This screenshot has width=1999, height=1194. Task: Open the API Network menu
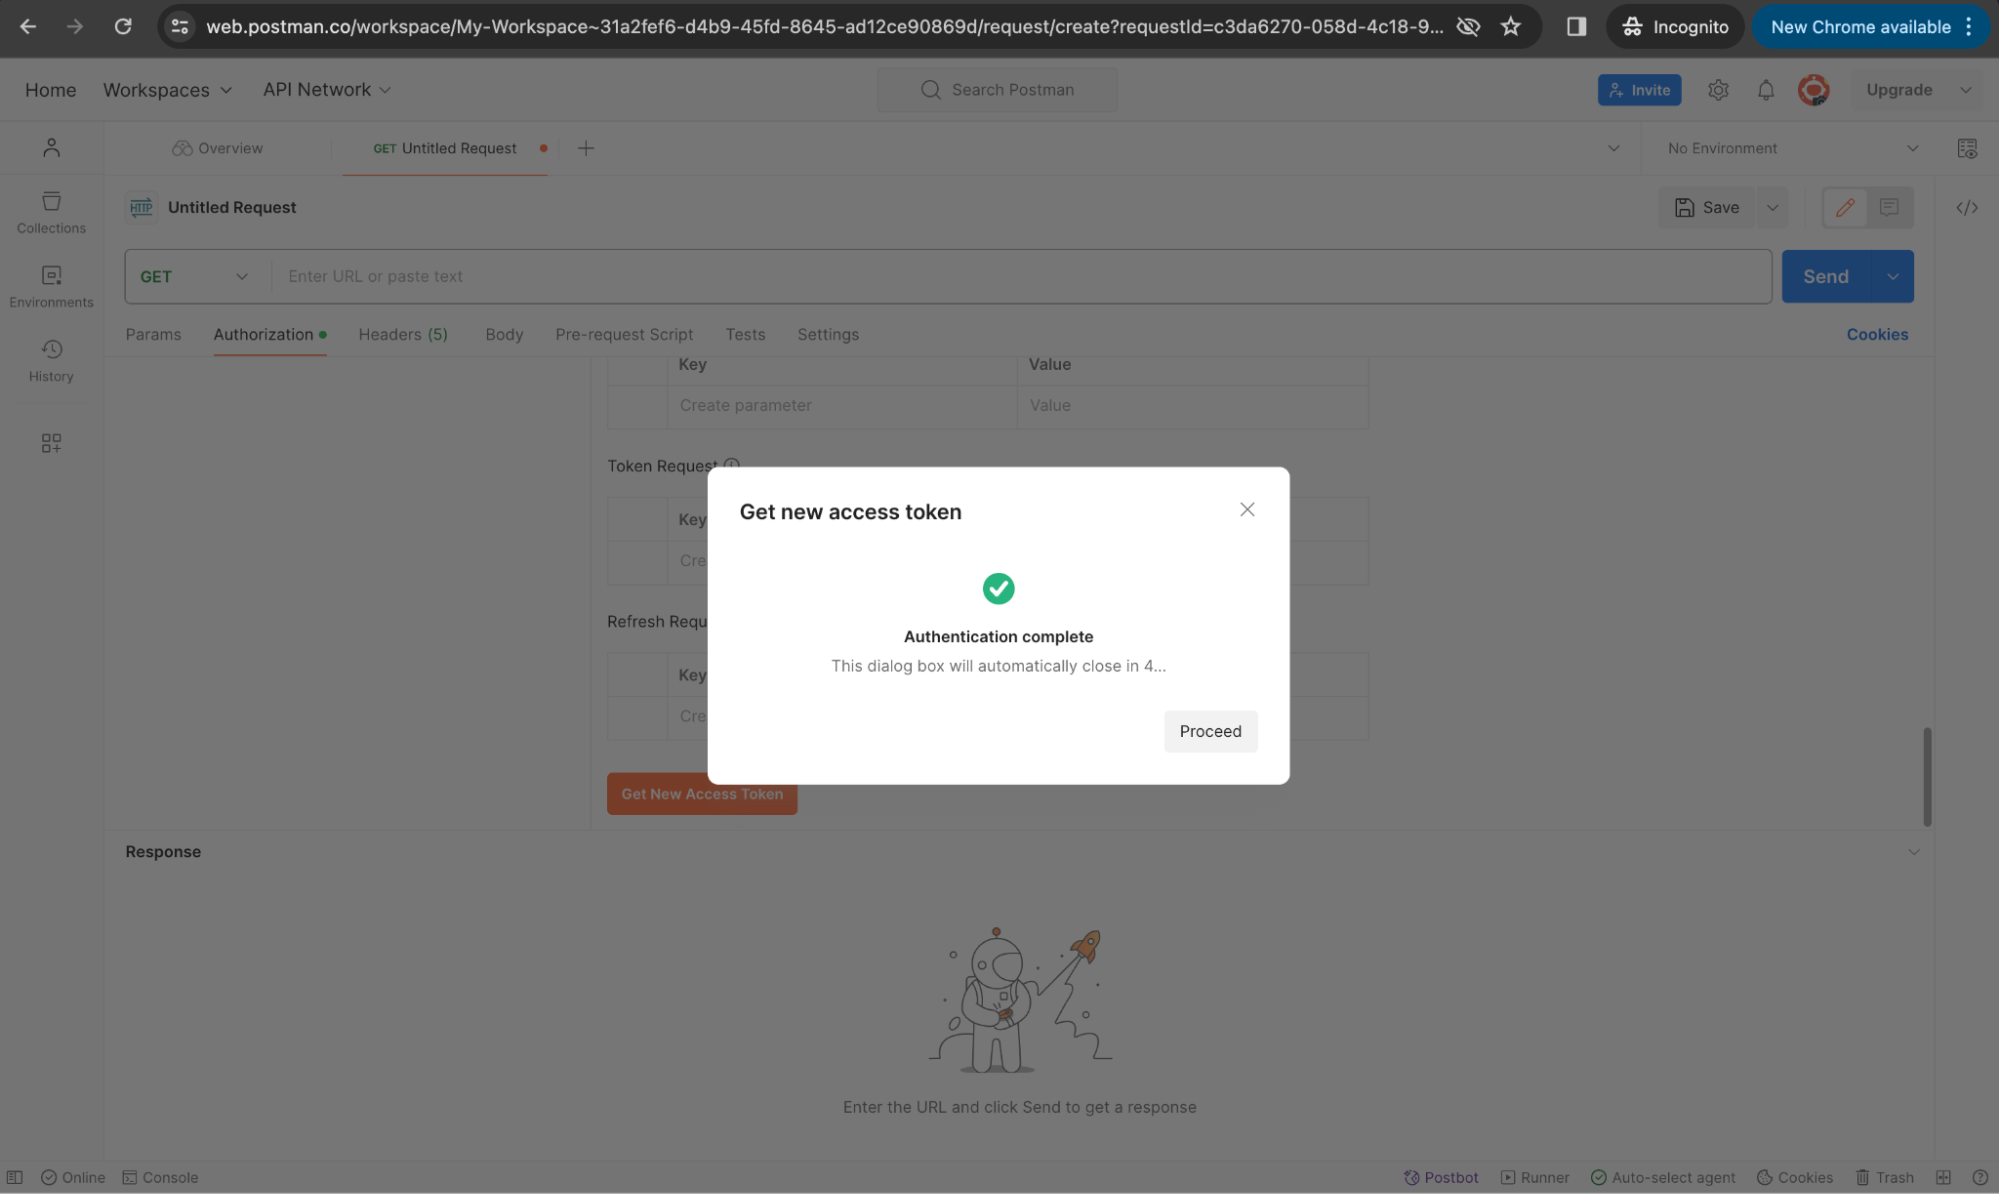[x=325, y=90]
